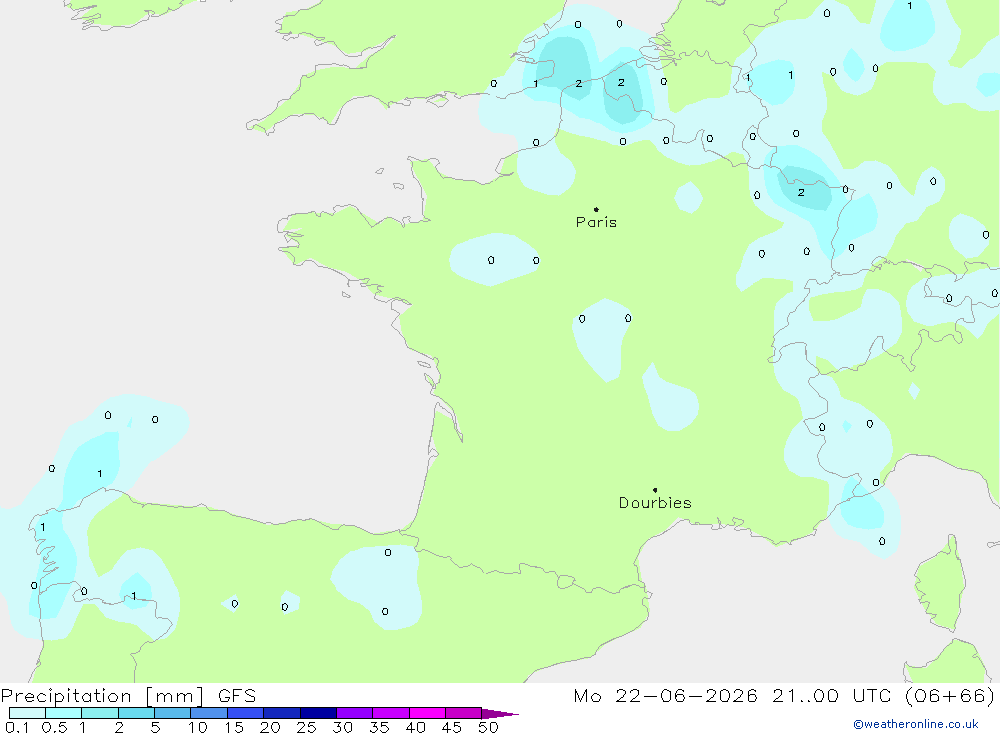1000x733 pixels.
Task: Click the '25' legend scale label
Action: [307, 727]
